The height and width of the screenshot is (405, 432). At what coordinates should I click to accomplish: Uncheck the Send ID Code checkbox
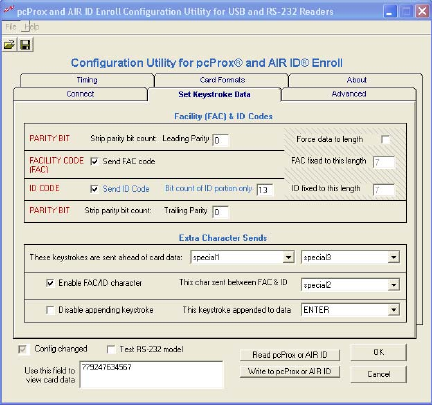tap(95, 189)
